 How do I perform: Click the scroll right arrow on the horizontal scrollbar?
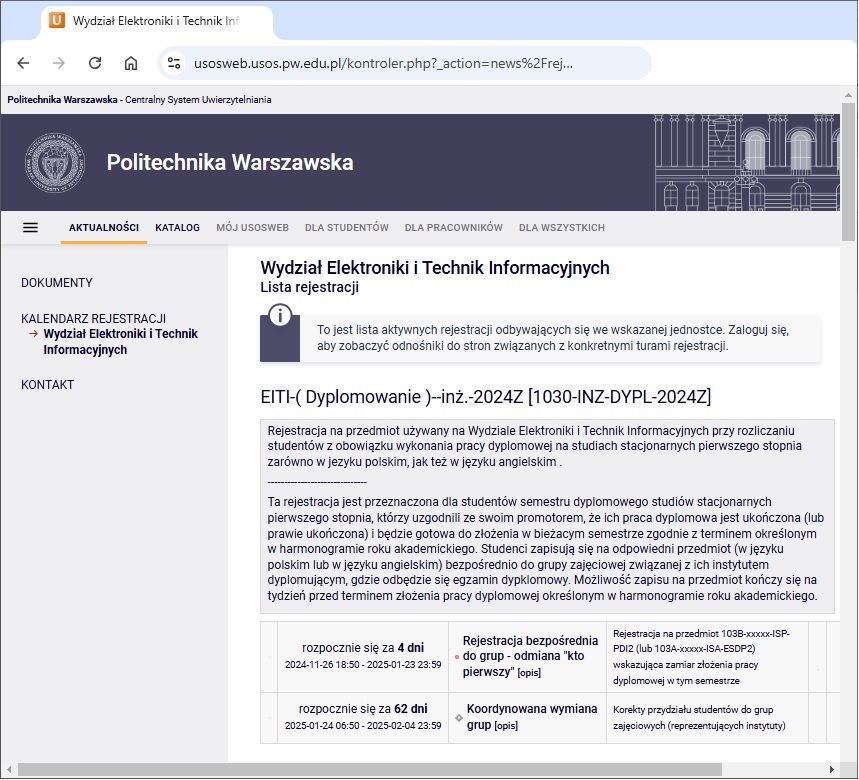(x=832, y=769)
